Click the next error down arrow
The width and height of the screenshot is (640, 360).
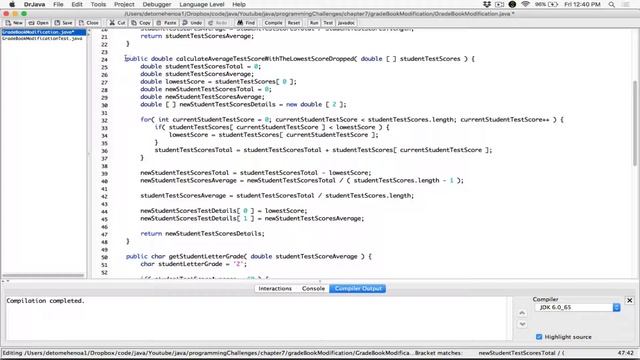522,324
